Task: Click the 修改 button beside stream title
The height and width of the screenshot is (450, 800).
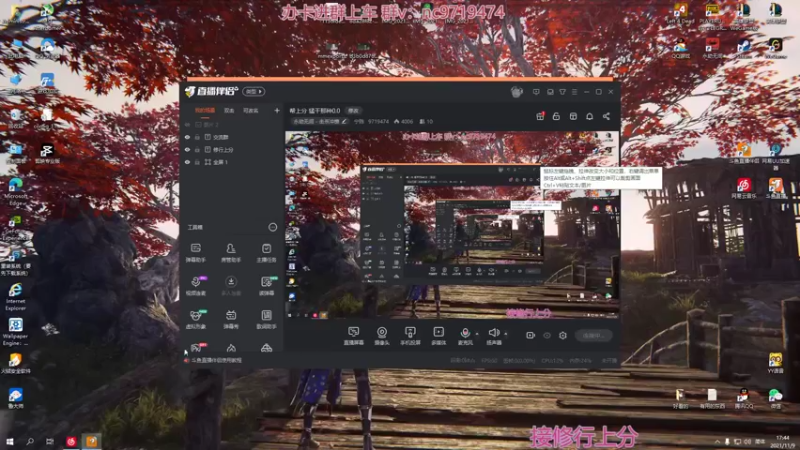Action: pyautogui.click(x=353, y=111)
